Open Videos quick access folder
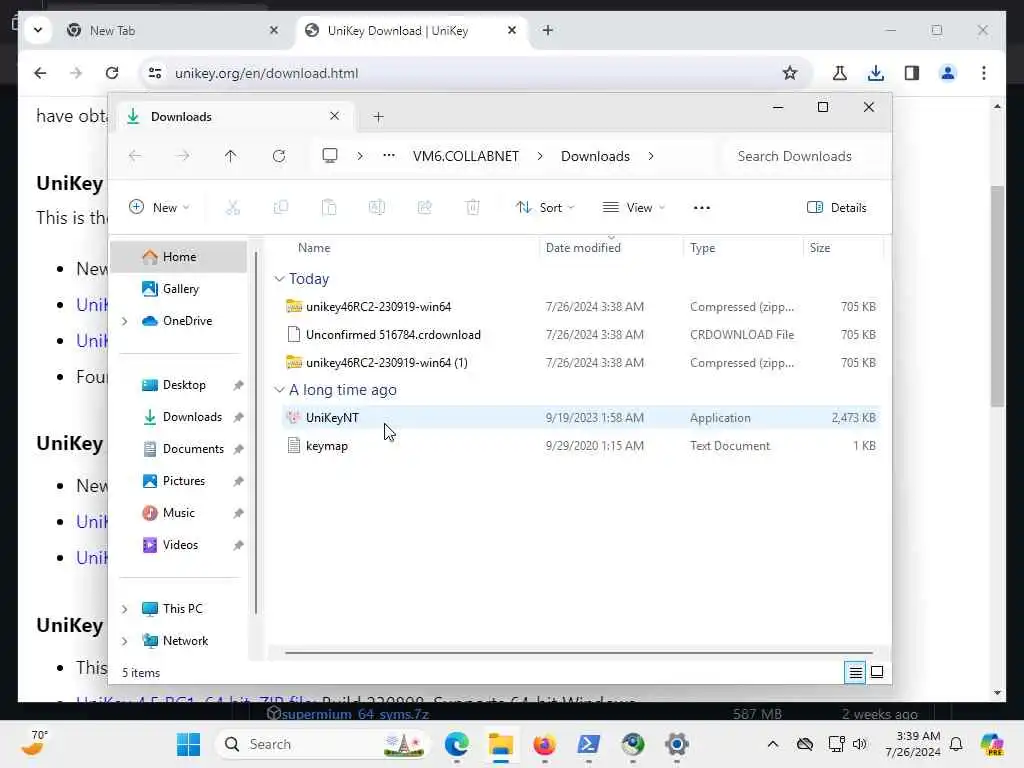The width and height of the screenshot is (1024, 768). coord(179,545)
